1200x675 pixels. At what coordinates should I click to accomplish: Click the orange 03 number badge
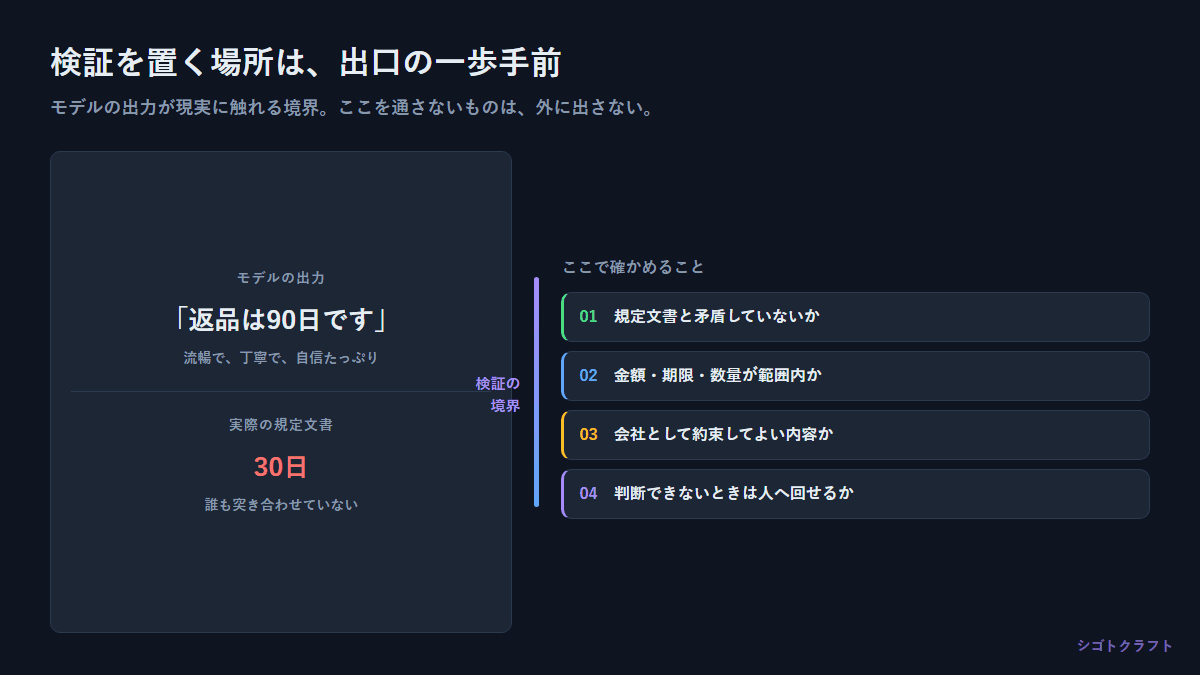click(x=588, y=435)
